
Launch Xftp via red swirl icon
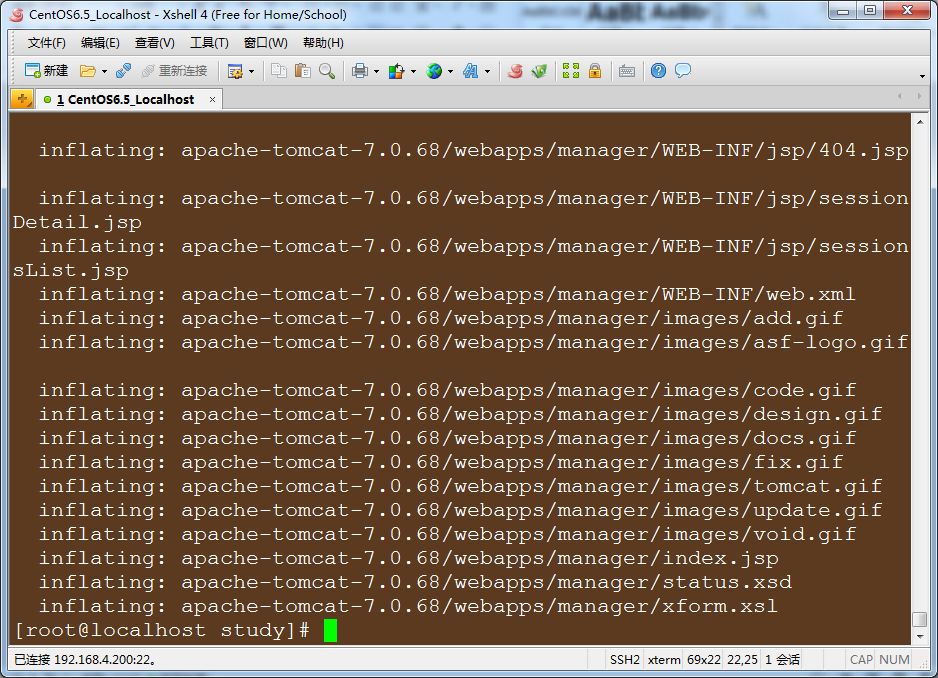[515, 71]
